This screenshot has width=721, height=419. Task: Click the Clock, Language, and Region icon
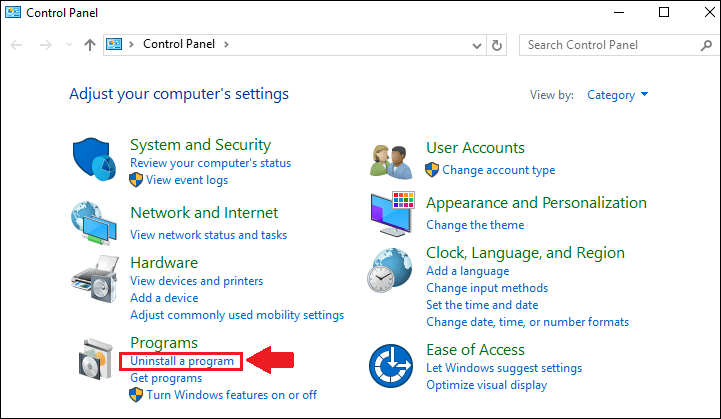389,271
